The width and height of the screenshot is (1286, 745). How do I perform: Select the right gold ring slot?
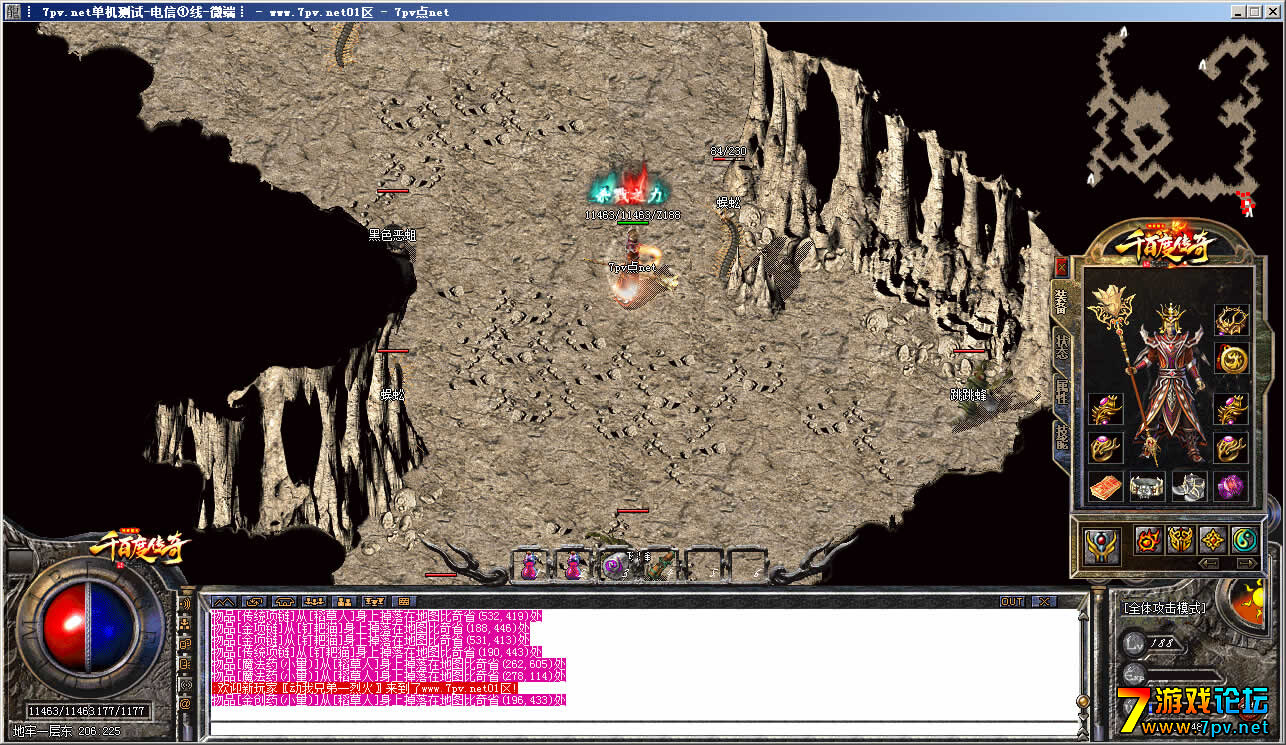(1231, 447)
